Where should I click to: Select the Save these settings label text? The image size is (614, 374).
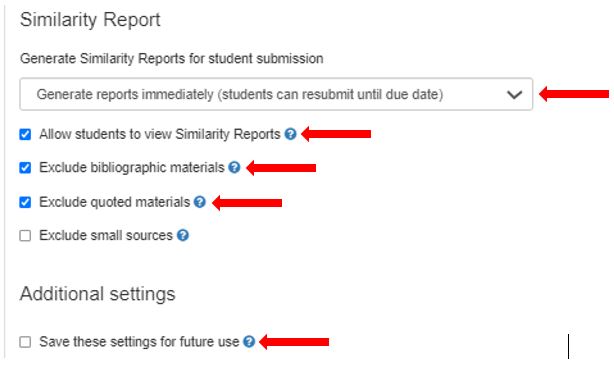coord(139,341)
